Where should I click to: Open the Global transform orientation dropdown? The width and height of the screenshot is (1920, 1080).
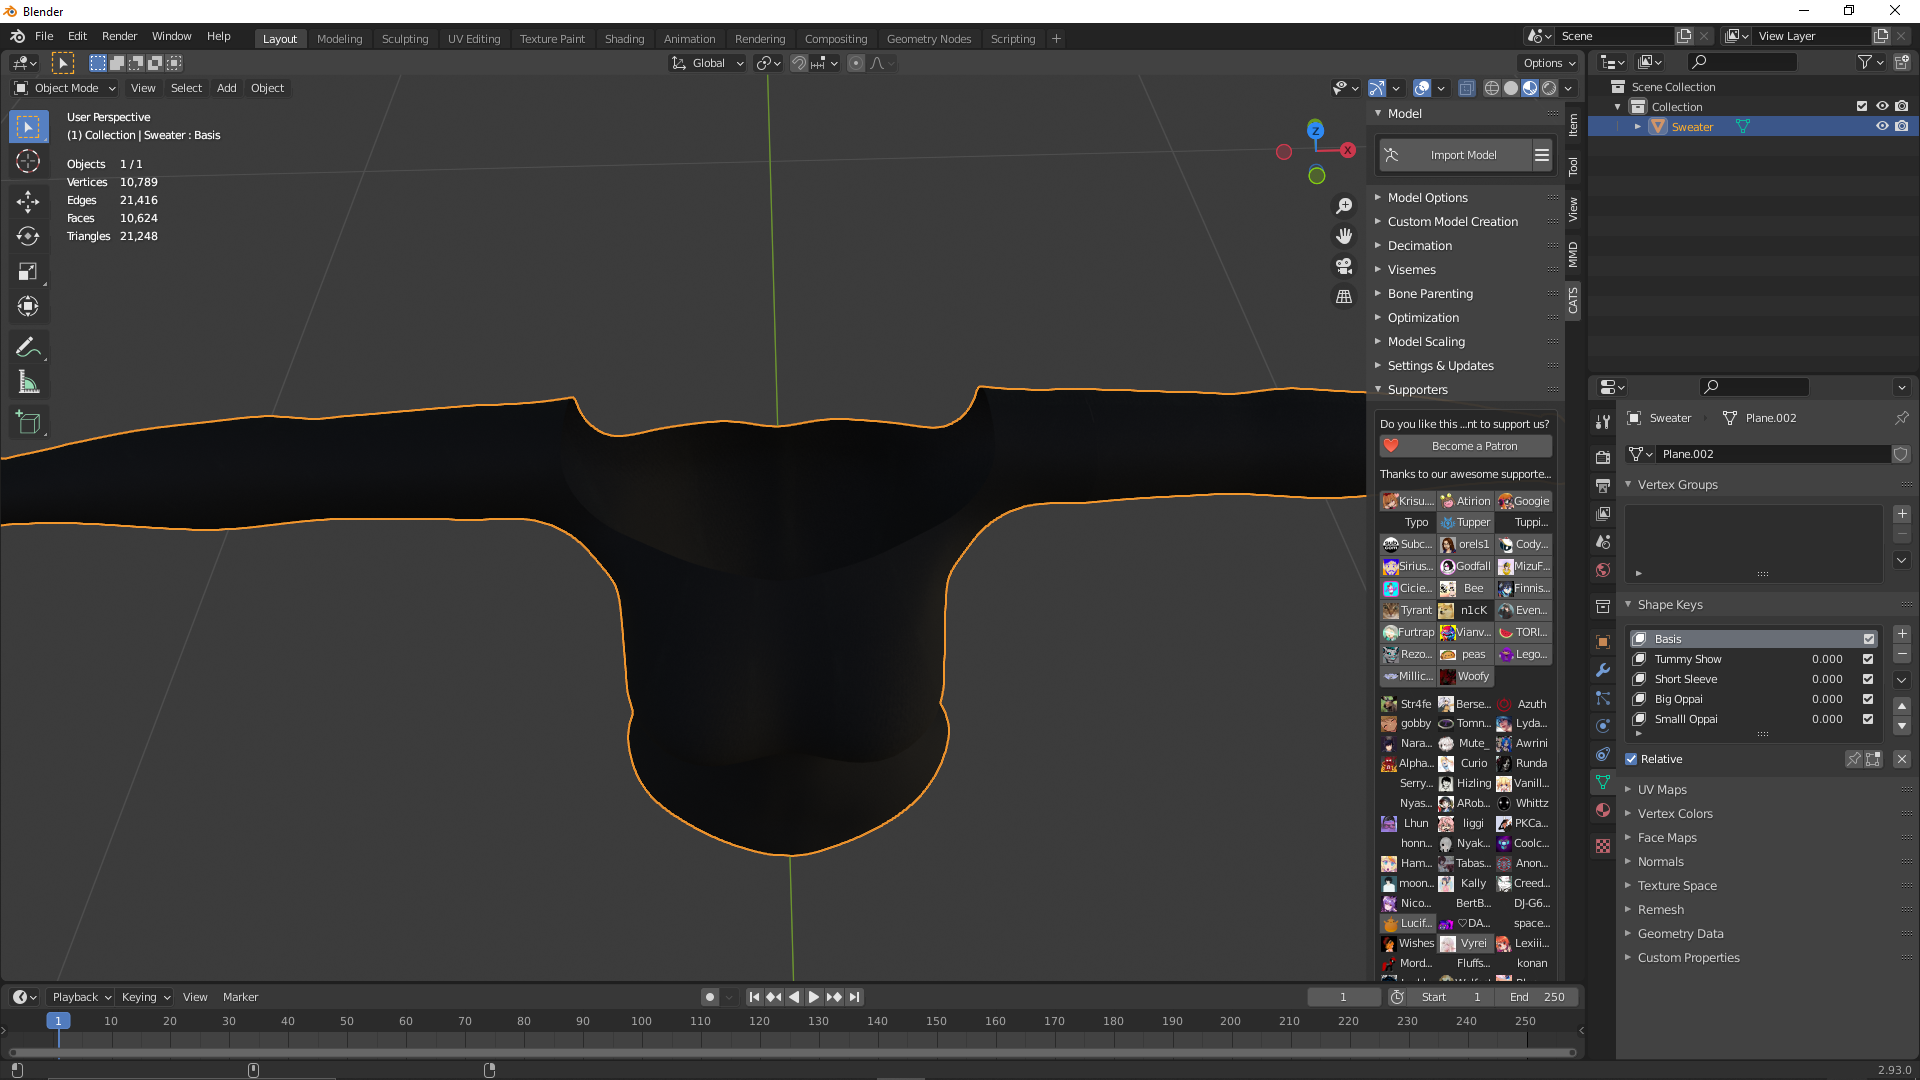(708, 63)
